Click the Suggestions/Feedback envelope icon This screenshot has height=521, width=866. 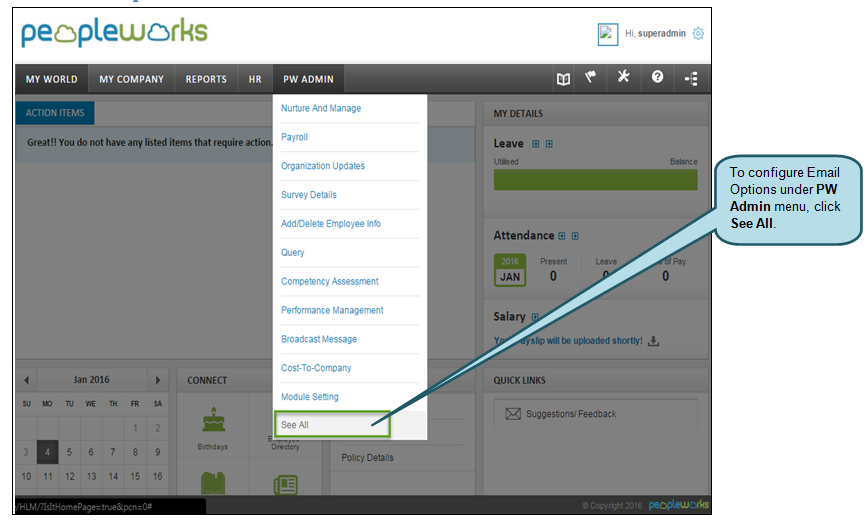point(513,414)
